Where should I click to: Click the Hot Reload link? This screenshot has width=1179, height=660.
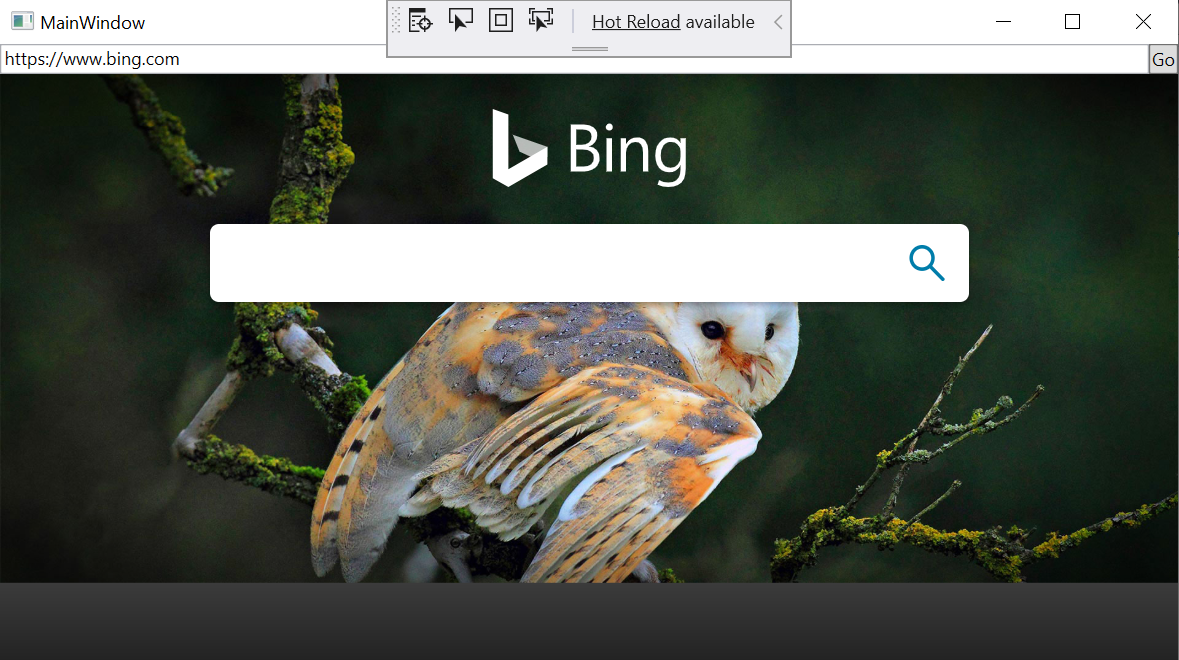636,21
